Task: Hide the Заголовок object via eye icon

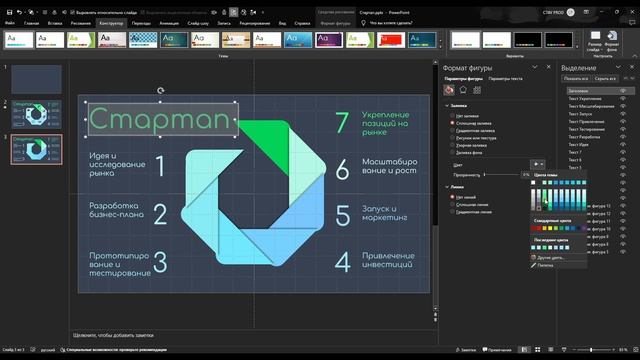Action: pyautogui.click(x=623, y=91)
